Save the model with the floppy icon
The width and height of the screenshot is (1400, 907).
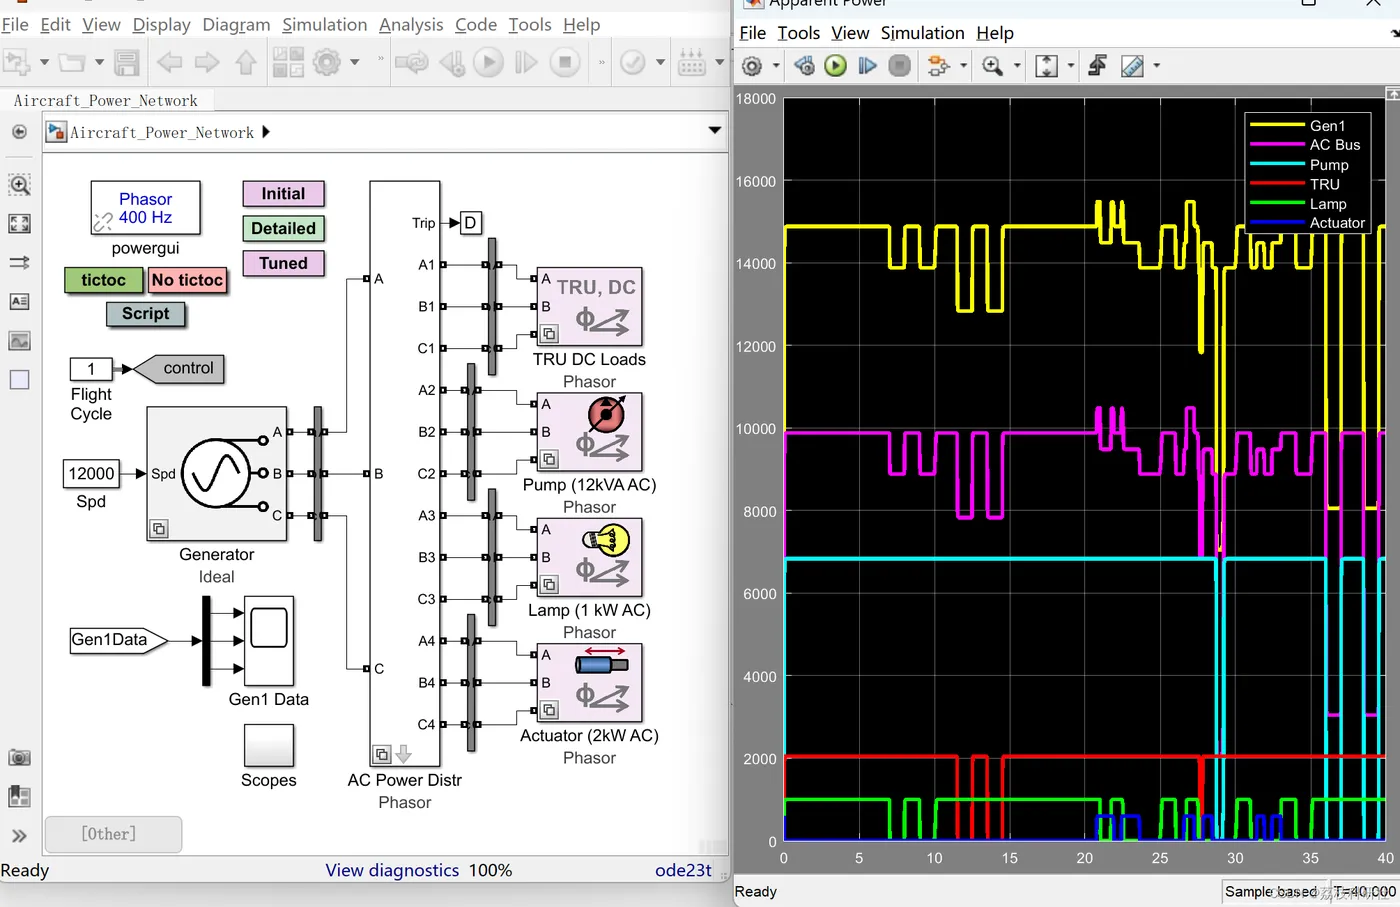coord(127,63)
